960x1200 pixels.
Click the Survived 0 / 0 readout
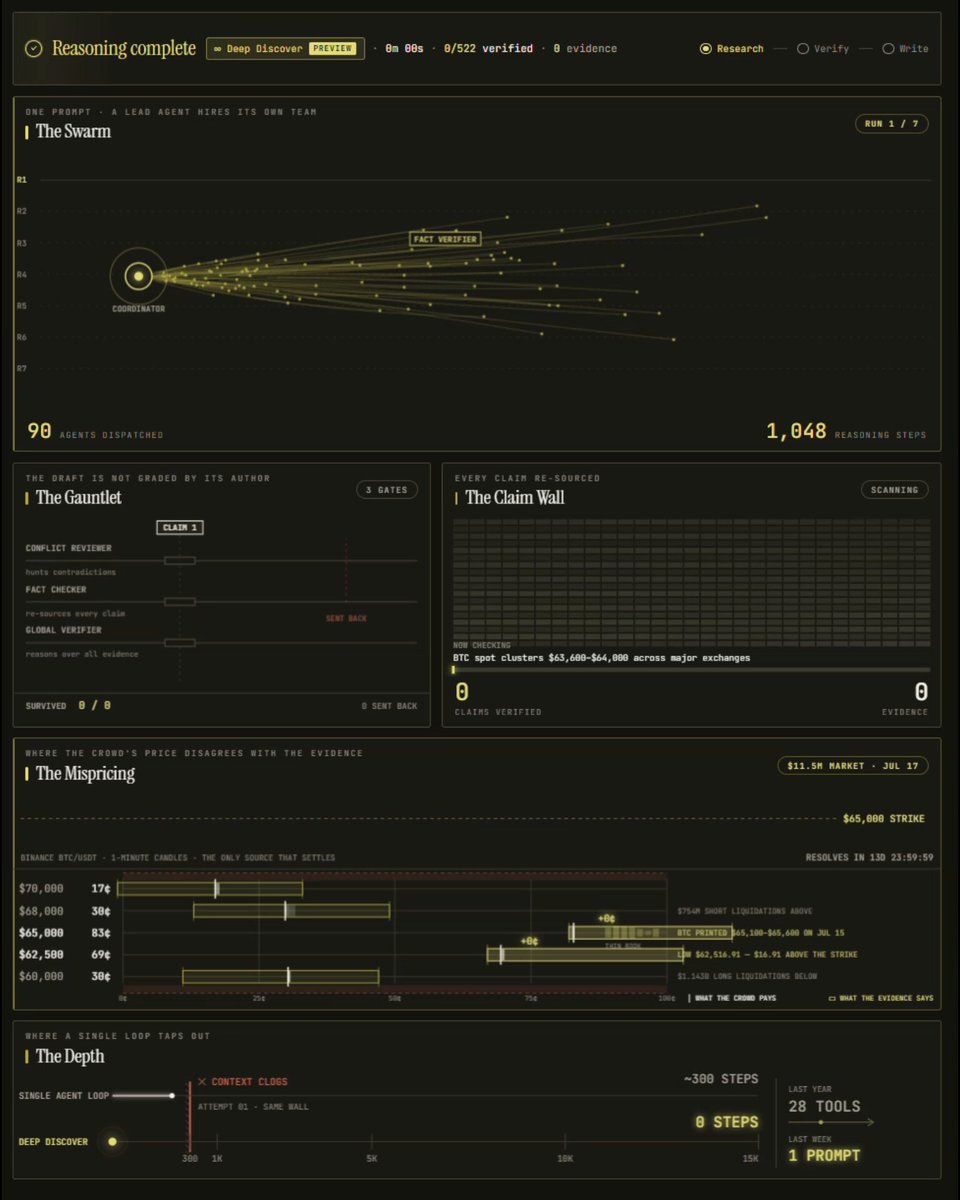point(68,706)
